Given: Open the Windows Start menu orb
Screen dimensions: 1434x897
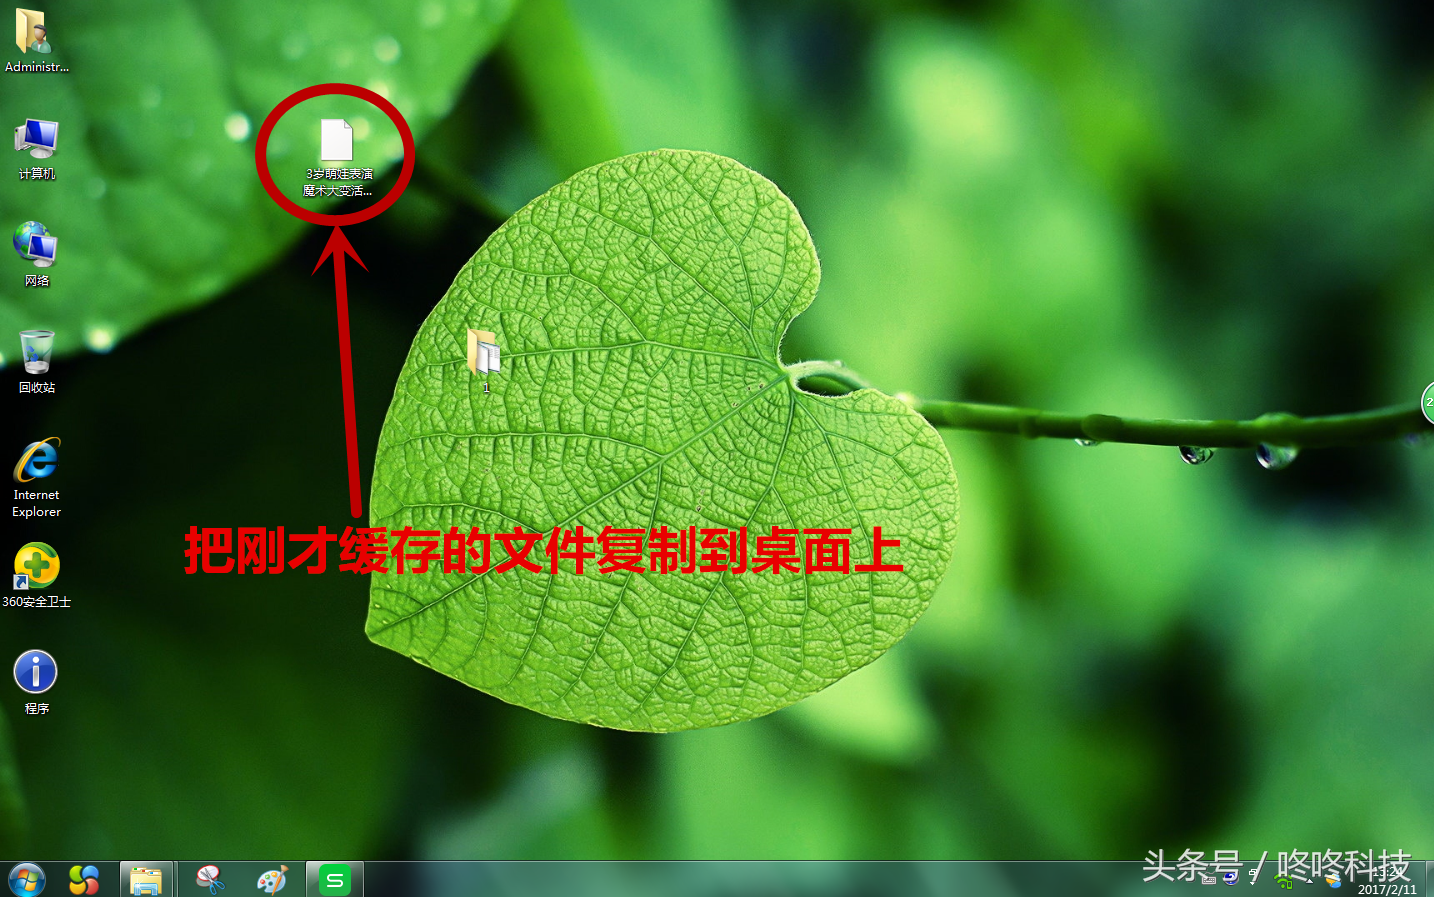Looking at the screenshot, I should (x=27, y=880).
